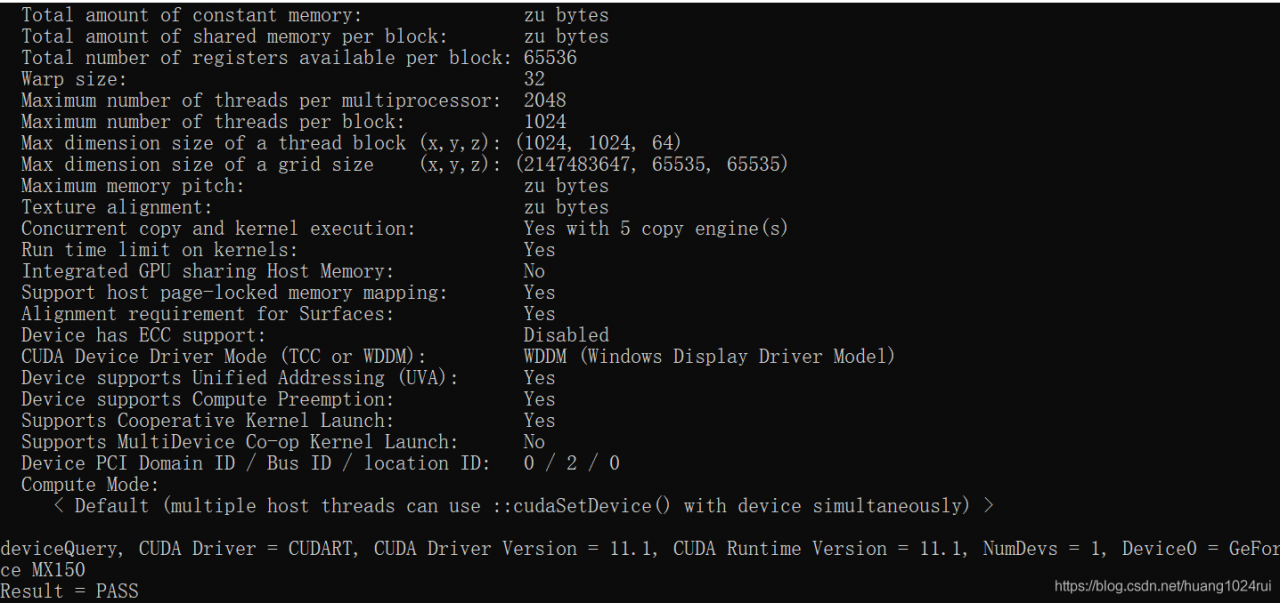Click the "Yes with 5 copy engine(s)" text
Image resolution: width=1280 pixels, height=603 pixels.
656,228
